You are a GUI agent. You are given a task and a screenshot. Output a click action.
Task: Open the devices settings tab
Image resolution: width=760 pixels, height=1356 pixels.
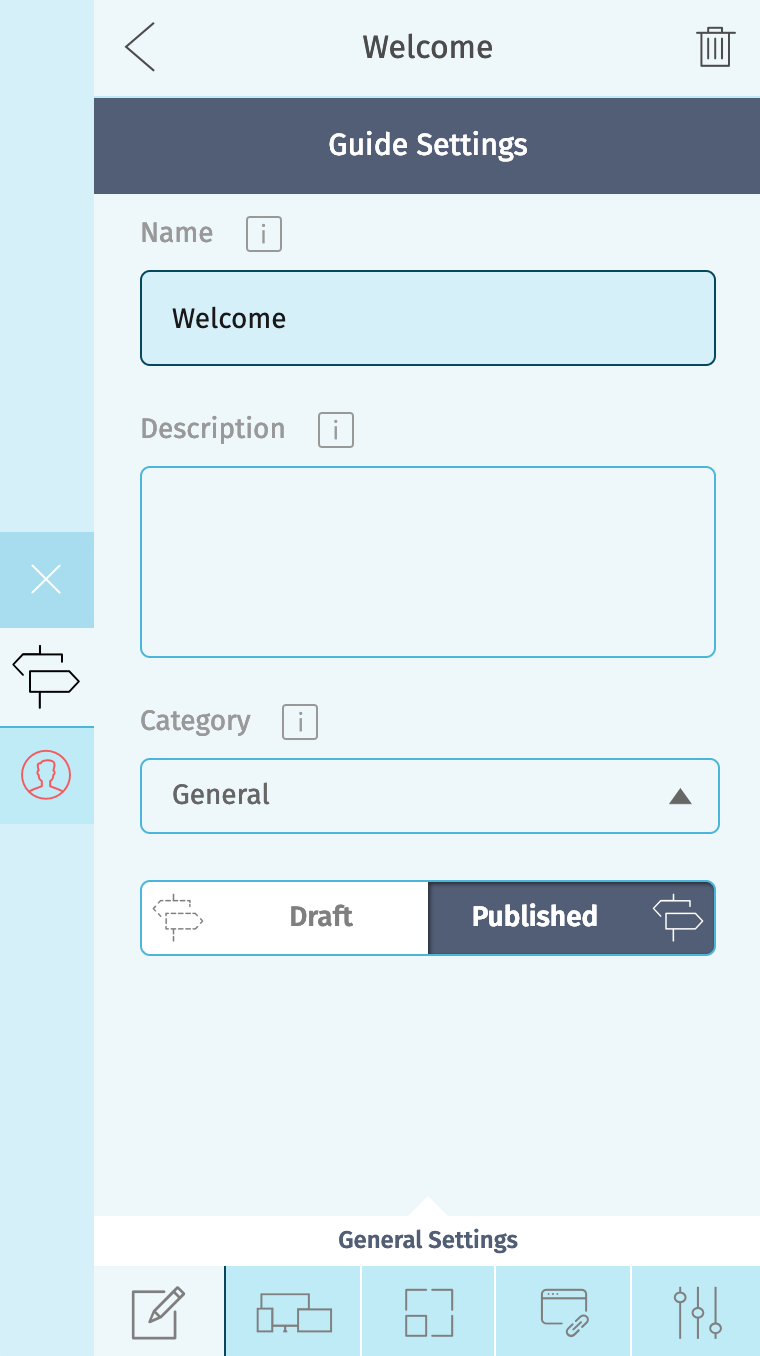(x=294, y=1312)
